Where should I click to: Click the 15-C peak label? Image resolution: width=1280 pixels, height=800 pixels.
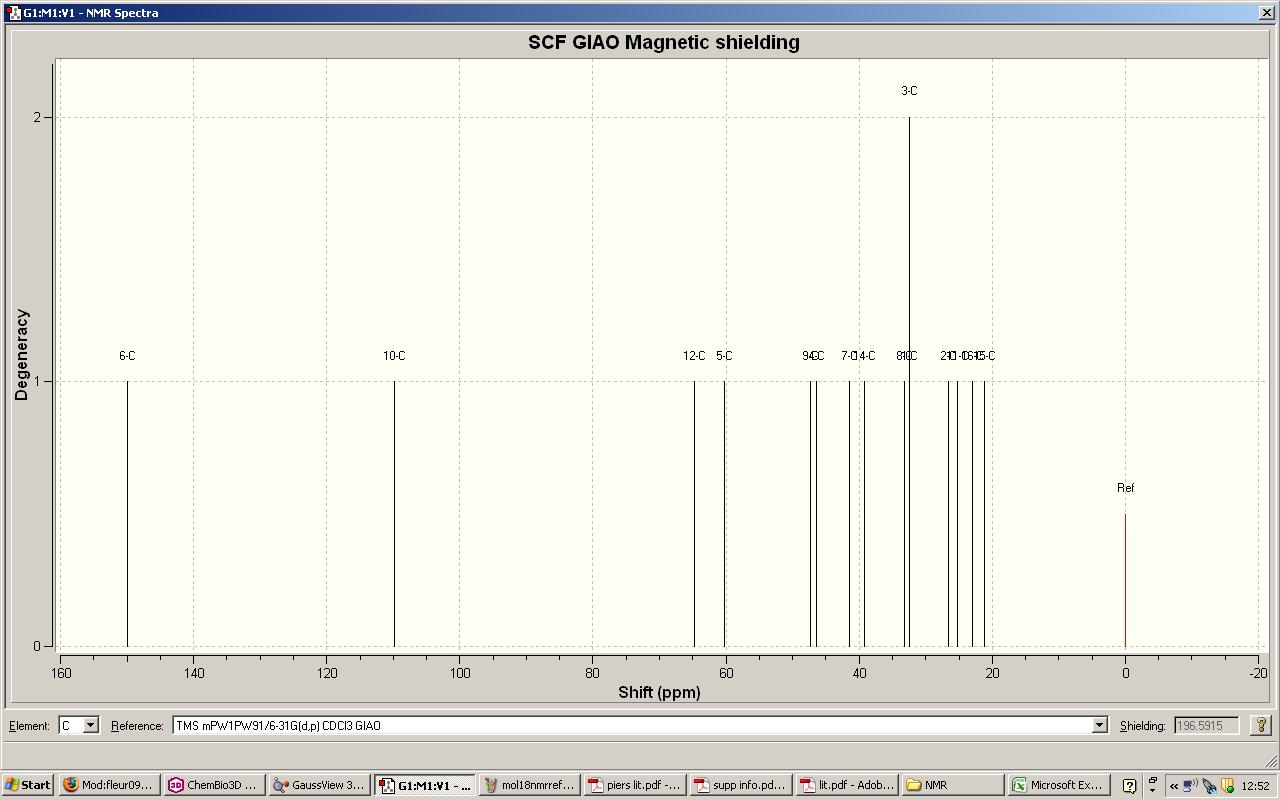click(986, 356)
